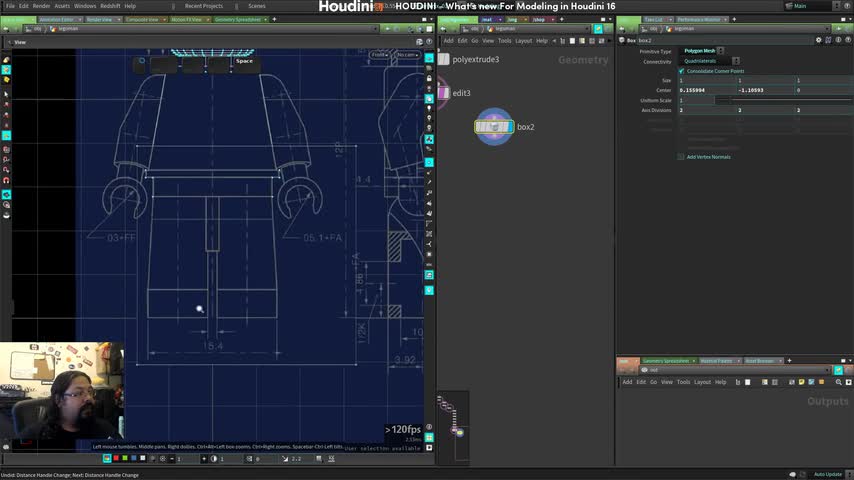Open the Add menu in Outputs pane
This screenshot has height=480, width=854.
click(x=627, y=382)
